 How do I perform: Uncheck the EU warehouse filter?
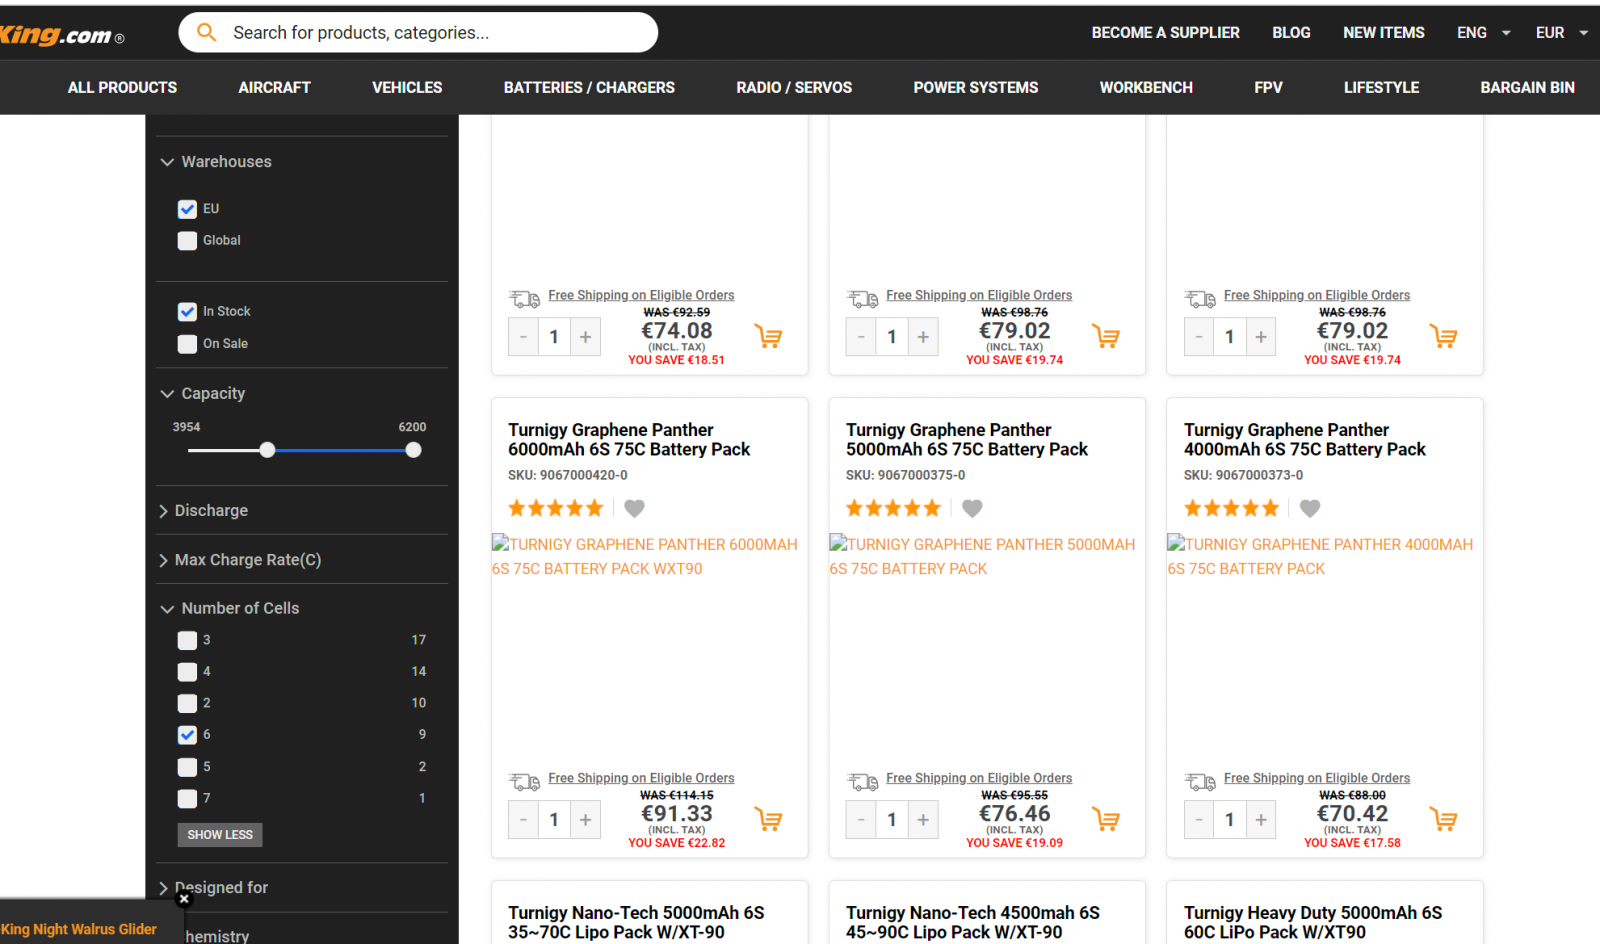187,209
